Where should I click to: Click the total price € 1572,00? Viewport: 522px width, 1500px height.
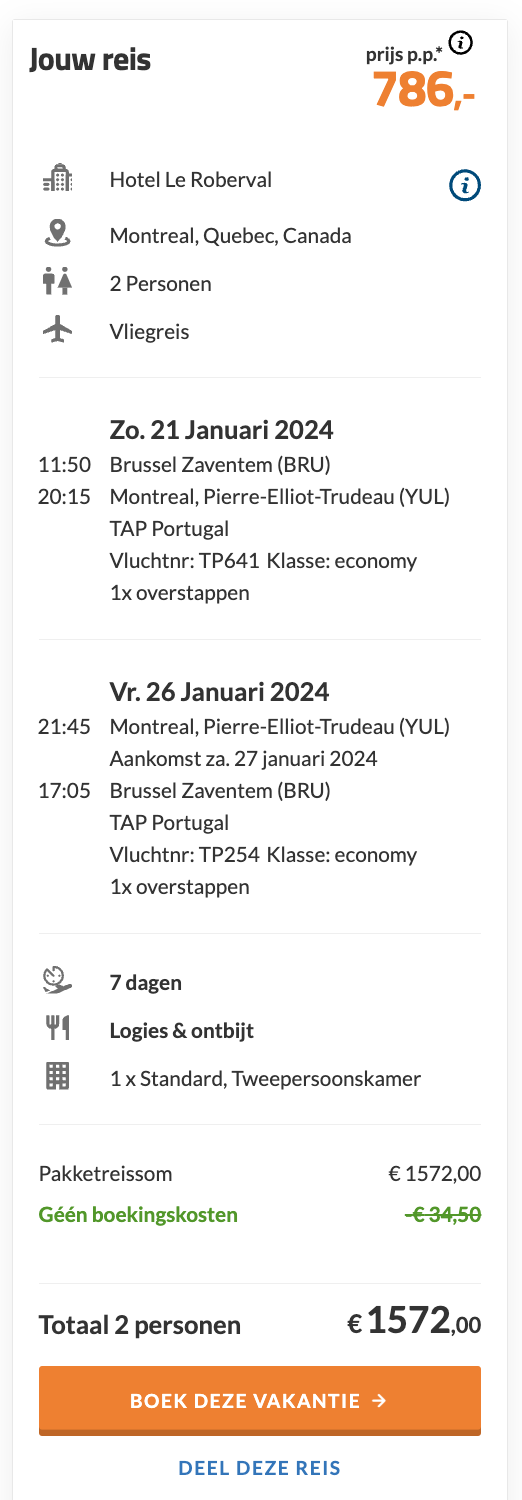tap(414, 1323)
